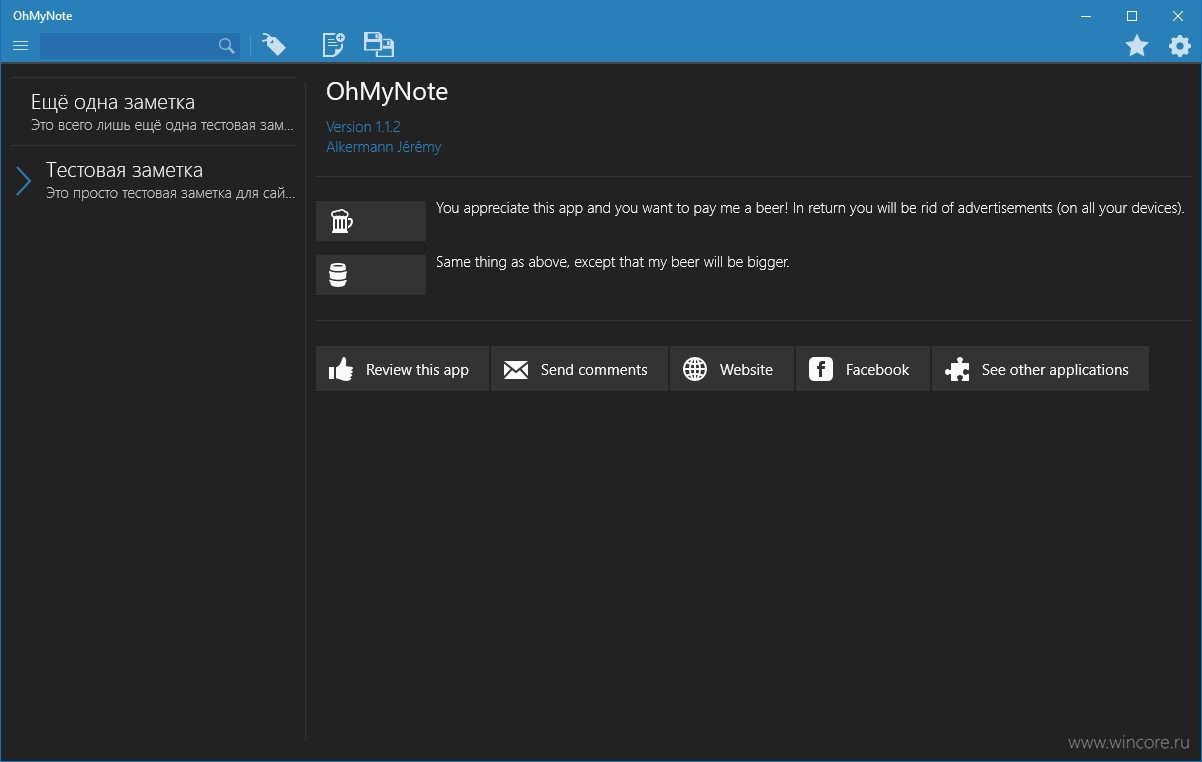The width and height of the screenshot is (1202, 762).
Task: Click the save all floppy icon
Action: click(379, 45)
